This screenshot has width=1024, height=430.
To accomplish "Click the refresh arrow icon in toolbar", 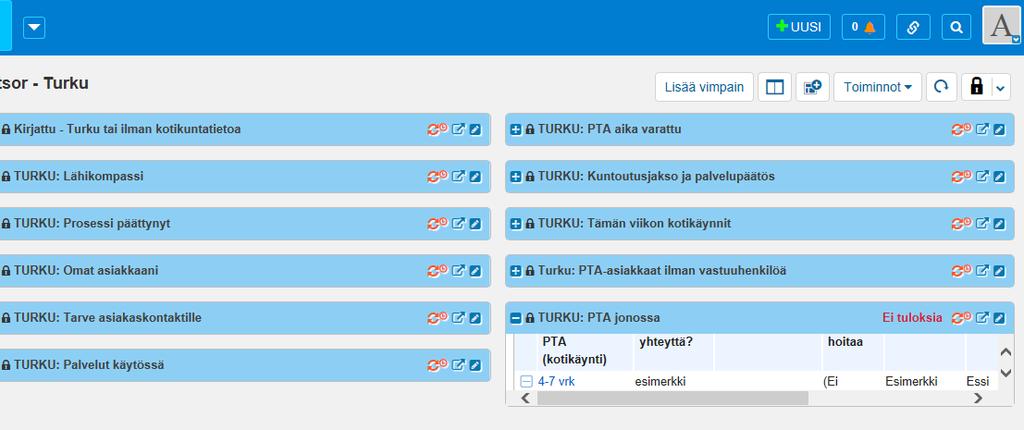I will pos(941,87).
